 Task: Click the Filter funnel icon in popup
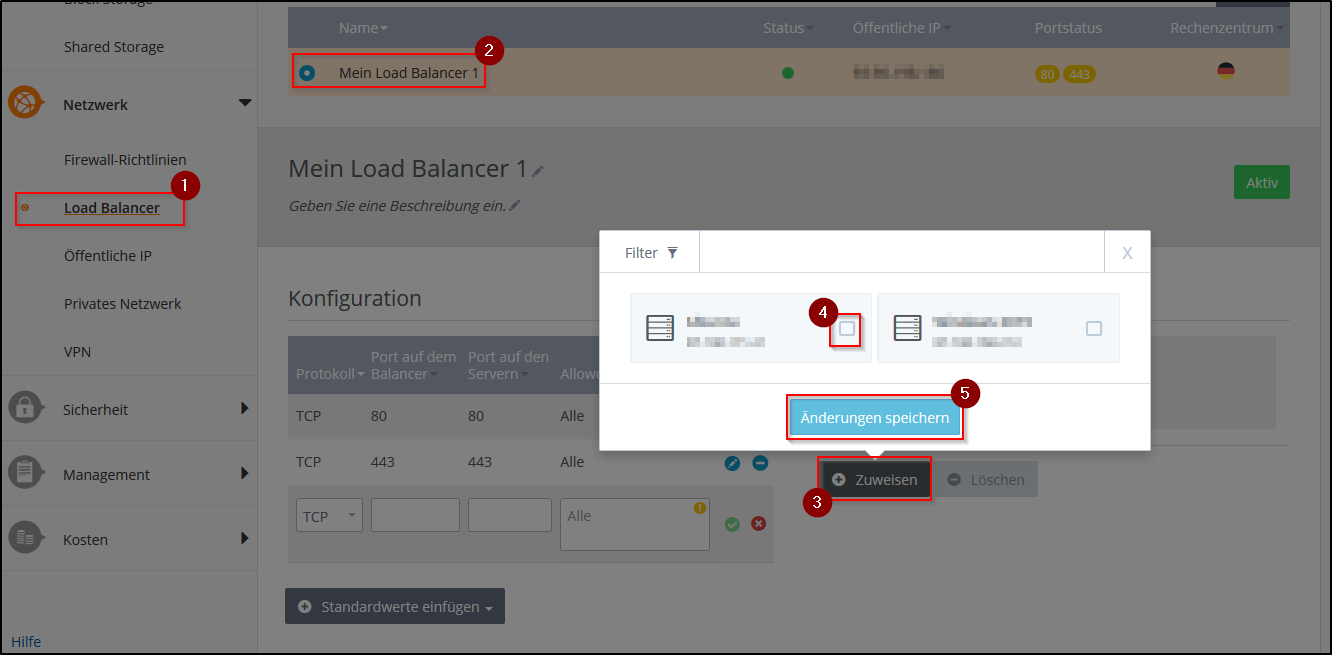coord(673,253)
